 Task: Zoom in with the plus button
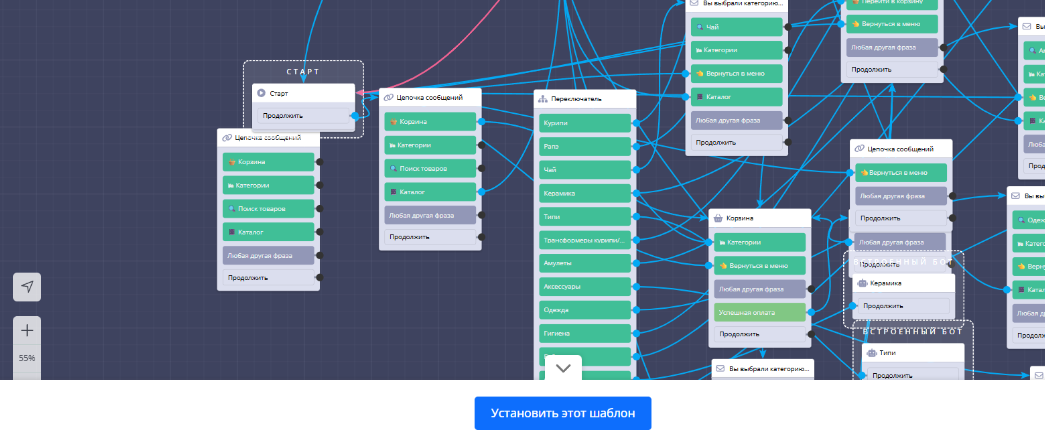point(27,330)
